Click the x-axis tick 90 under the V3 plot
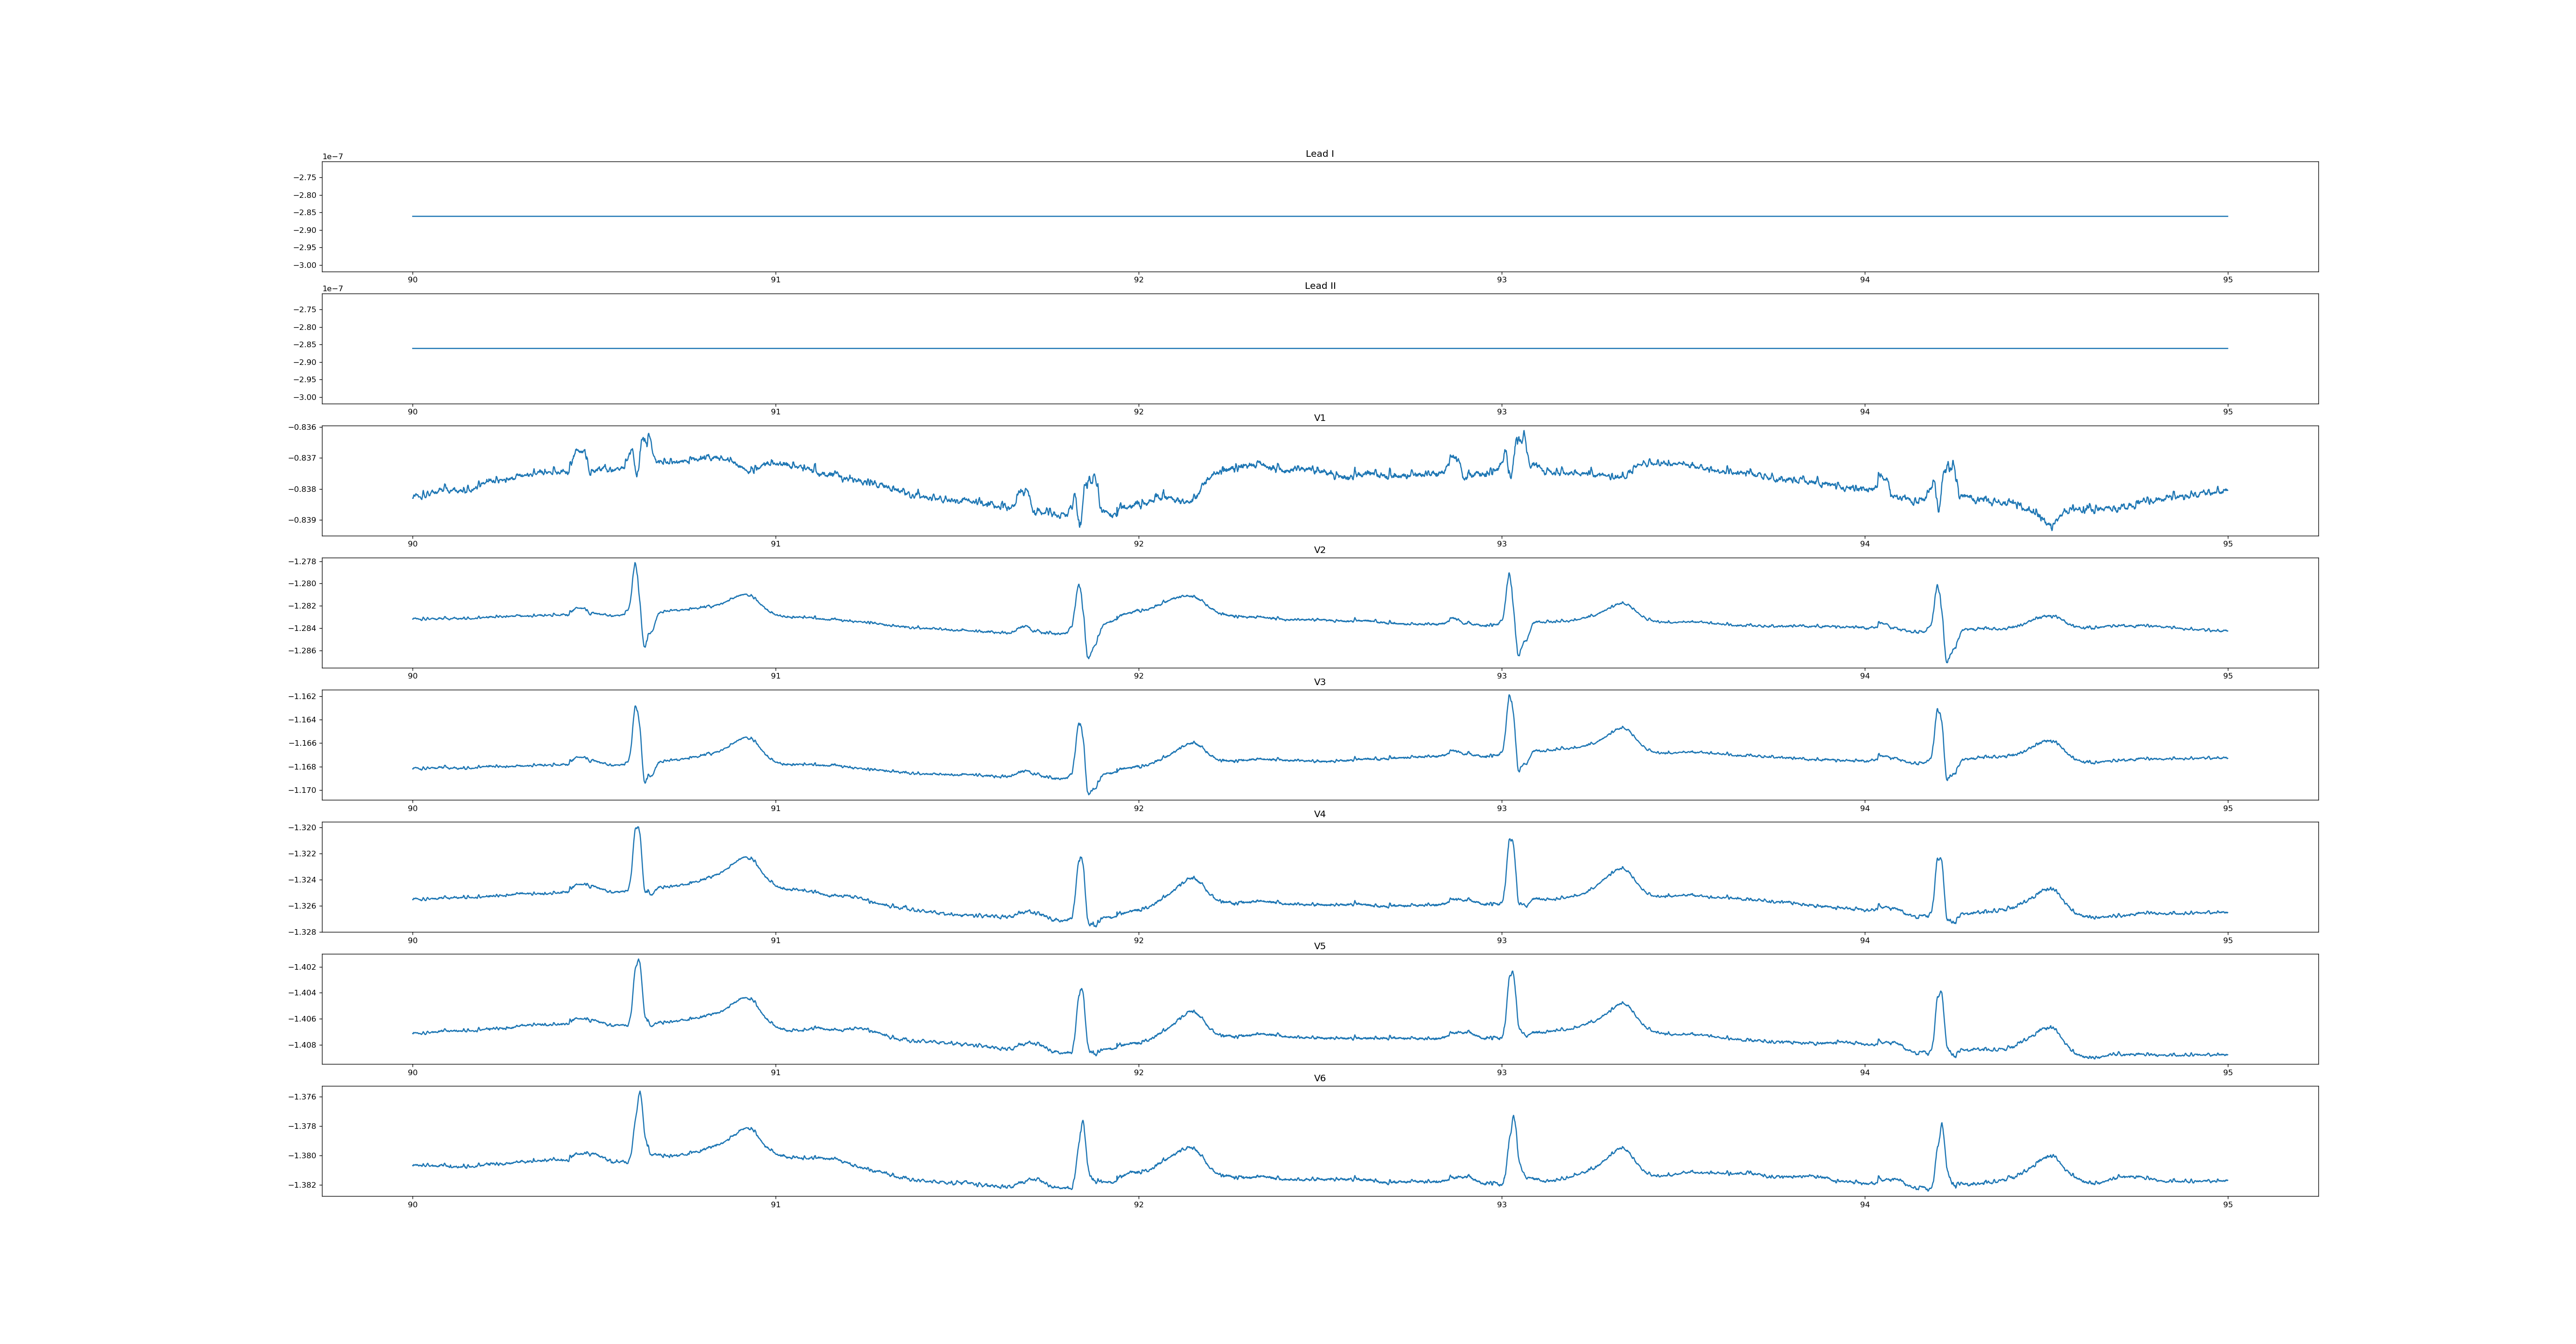The height and width of the screenshot is (1344, 2576). 412,808
